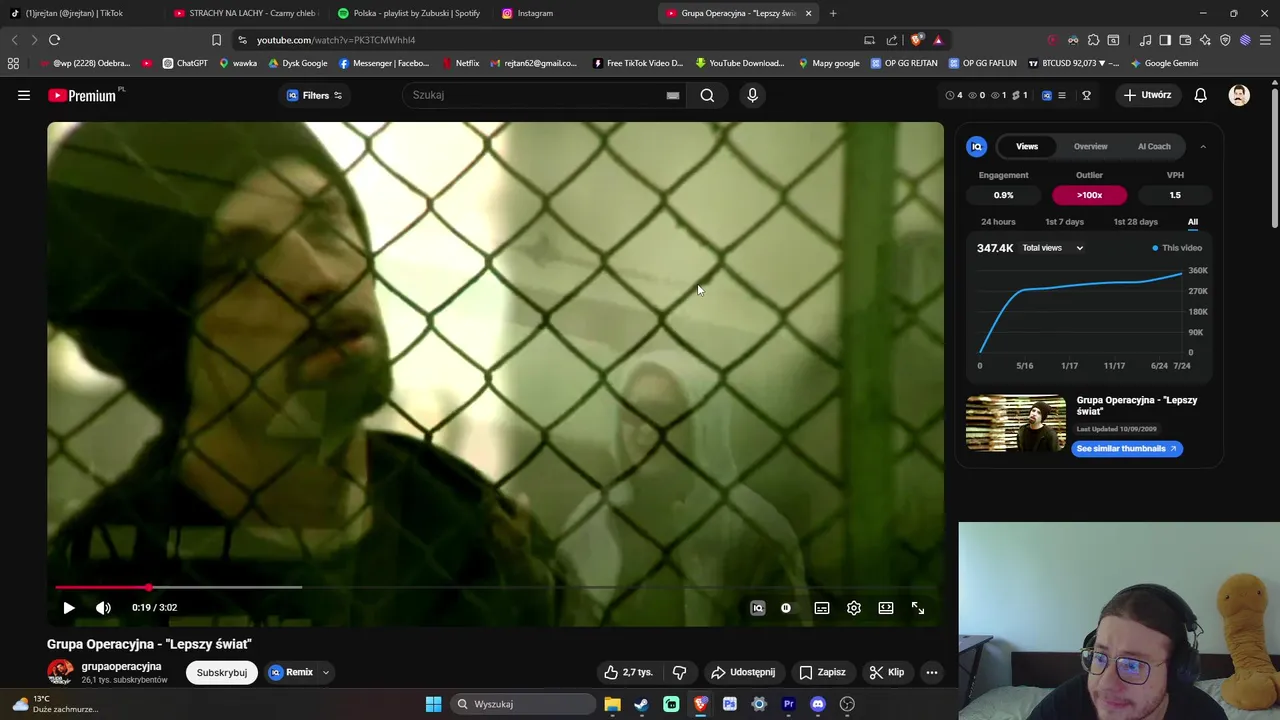Select the 24 hours range
Screen dimensions: 1280x720
[x=998, y=222]
